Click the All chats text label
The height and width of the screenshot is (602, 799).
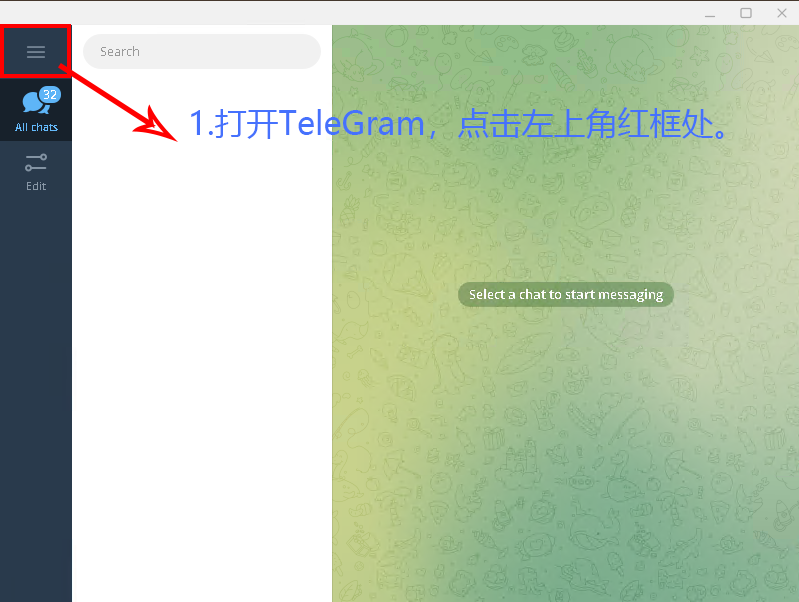tap(36, 127)
